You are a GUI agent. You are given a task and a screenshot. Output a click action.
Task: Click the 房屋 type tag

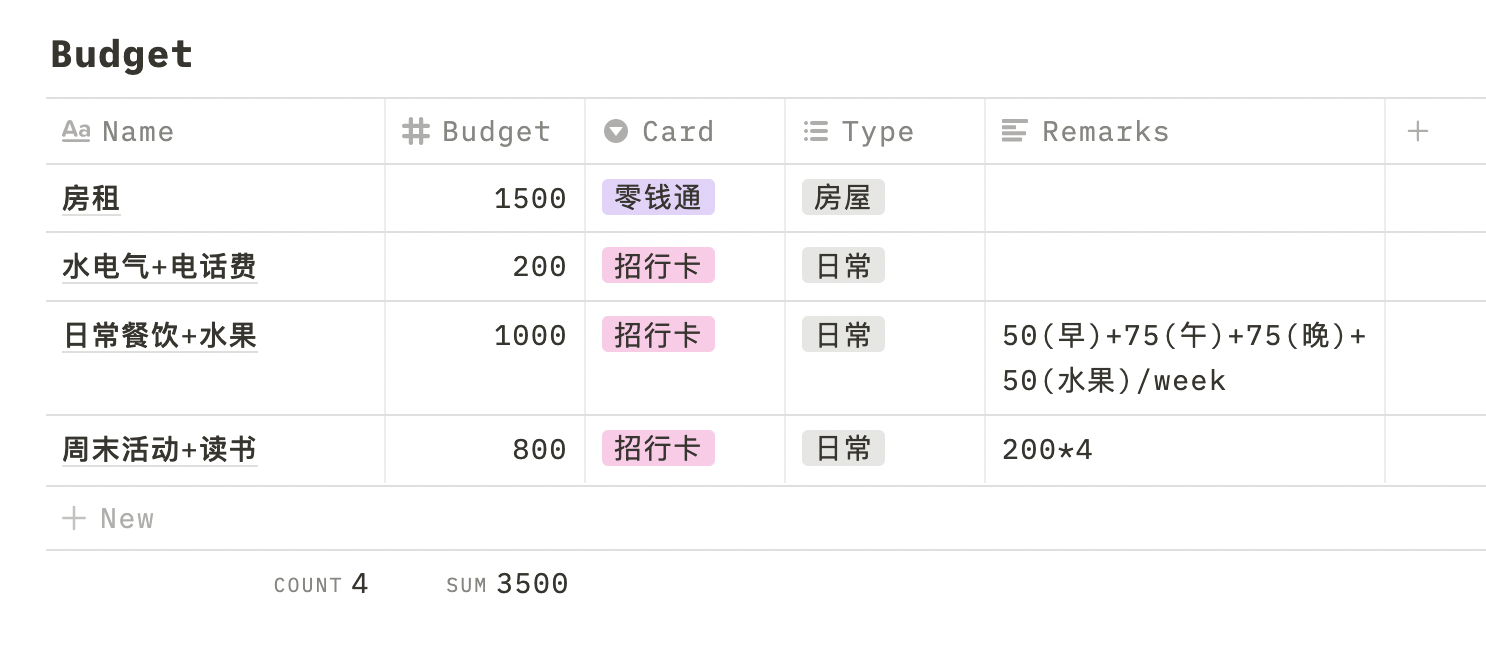pyautogui.click(x=843, y=198)
